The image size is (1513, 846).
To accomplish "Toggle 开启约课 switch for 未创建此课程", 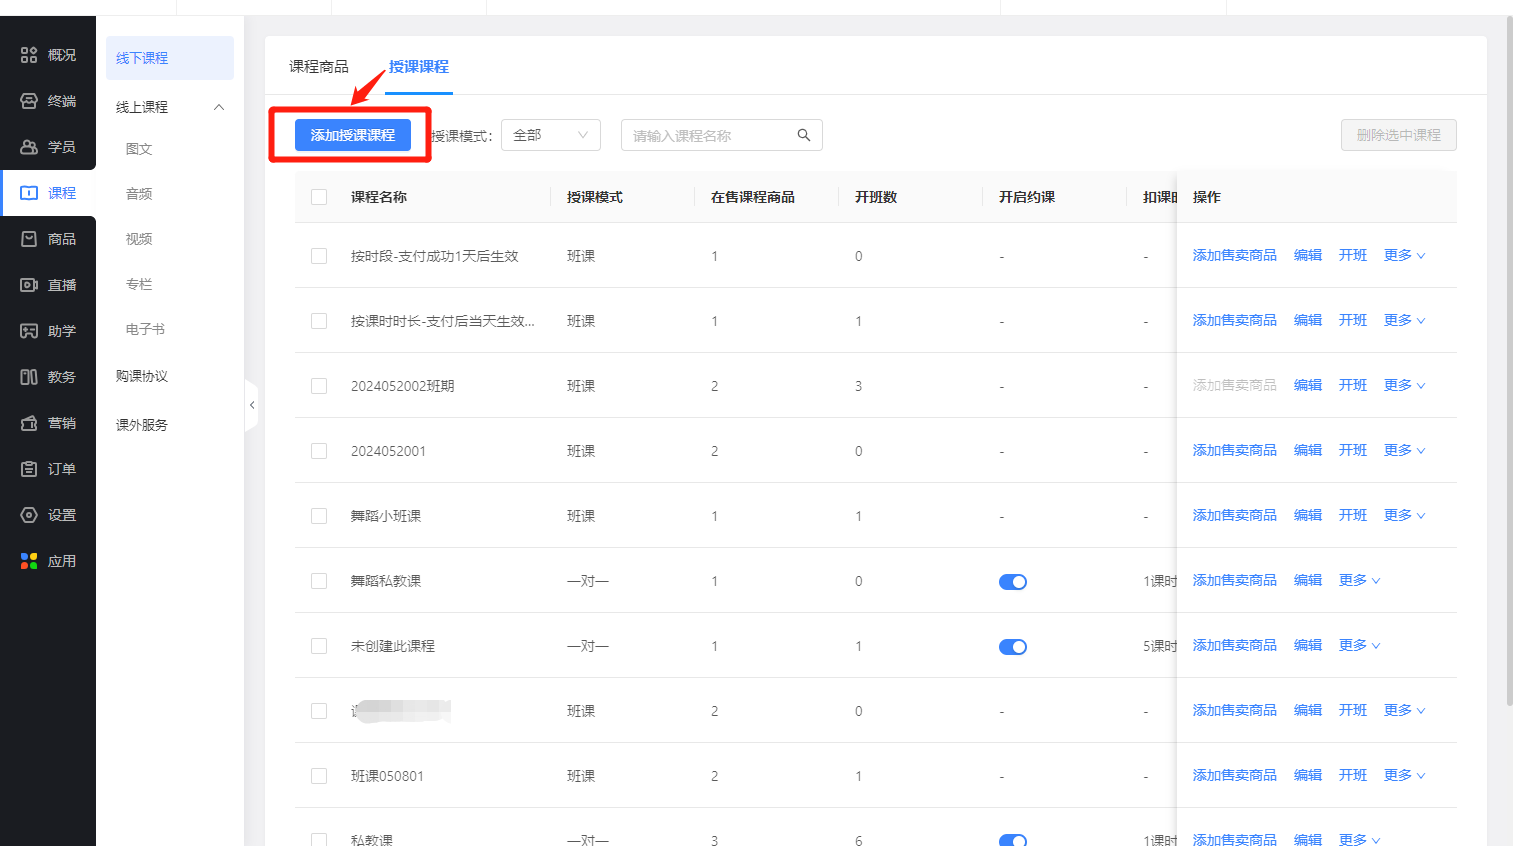I will point(1013,647).
